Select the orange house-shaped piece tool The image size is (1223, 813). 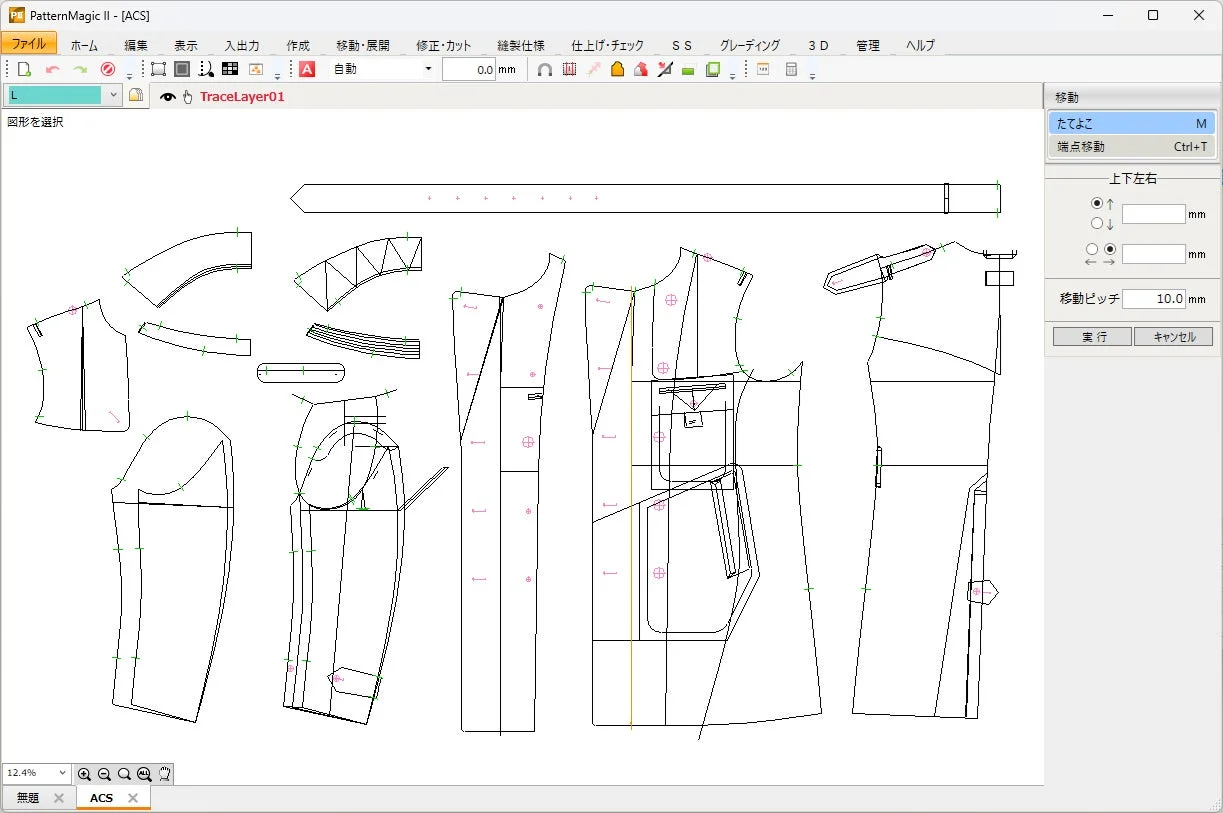point(615,68)
